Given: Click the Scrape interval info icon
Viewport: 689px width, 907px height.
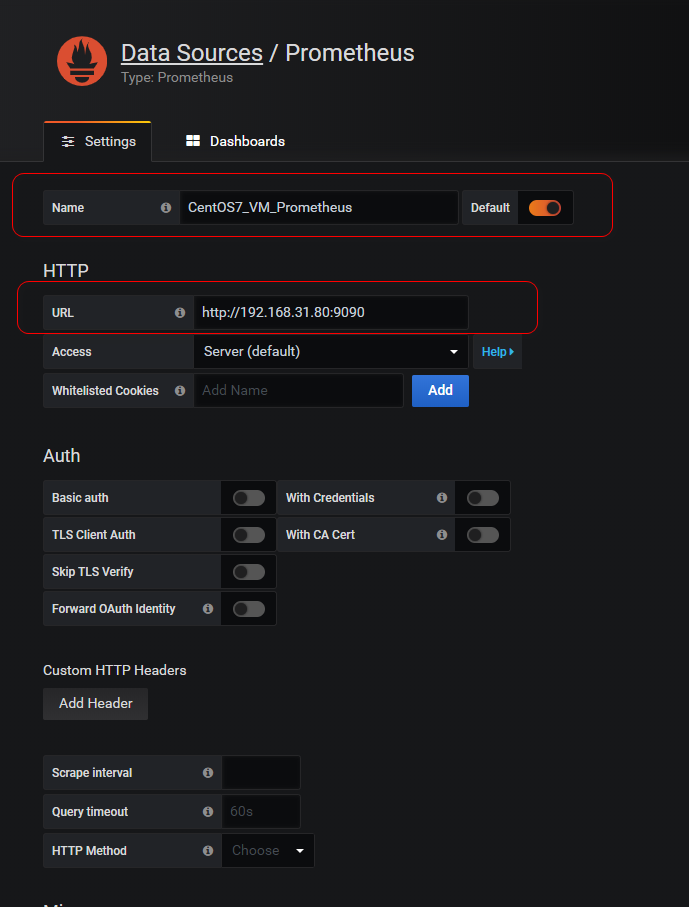Looking at the screenshot, I should click(x=208, y=773).
